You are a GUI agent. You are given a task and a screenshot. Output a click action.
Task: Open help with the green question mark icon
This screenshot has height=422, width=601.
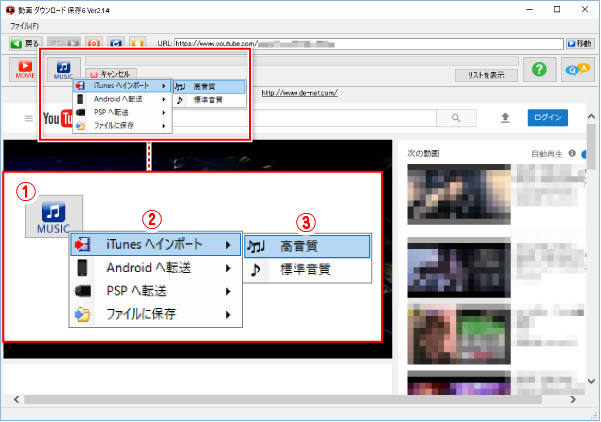tap(539, 69)
